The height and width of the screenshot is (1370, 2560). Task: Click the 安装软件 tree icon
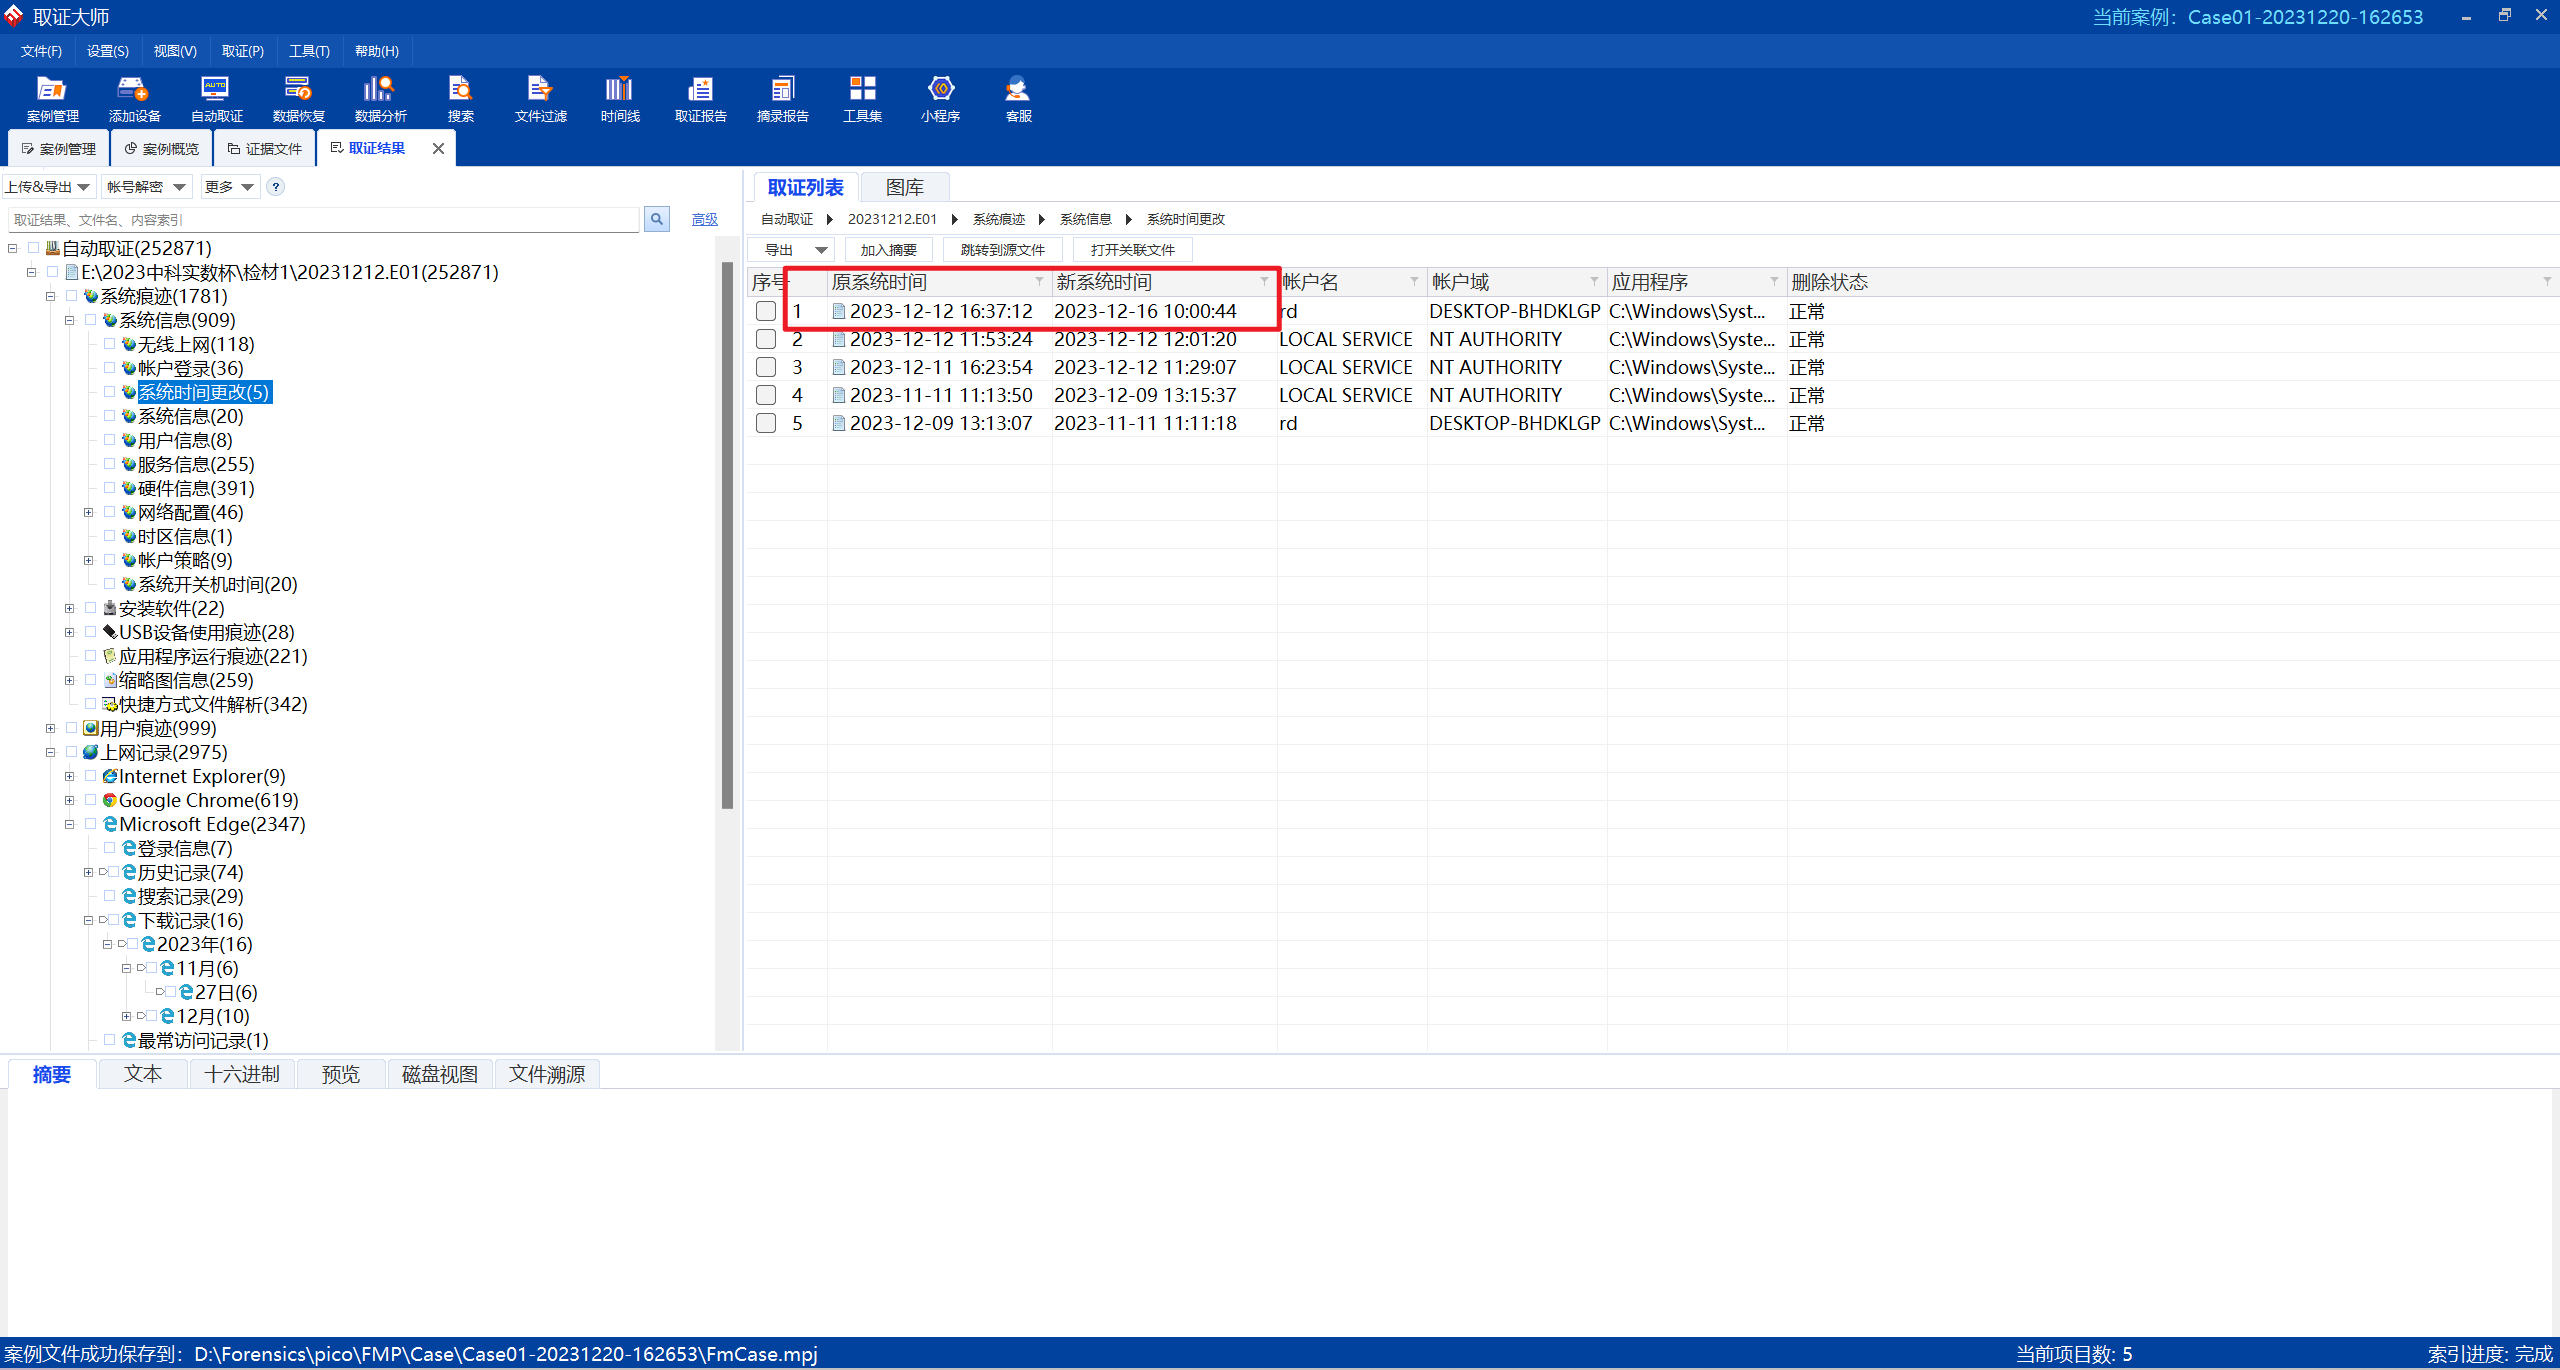110,608
